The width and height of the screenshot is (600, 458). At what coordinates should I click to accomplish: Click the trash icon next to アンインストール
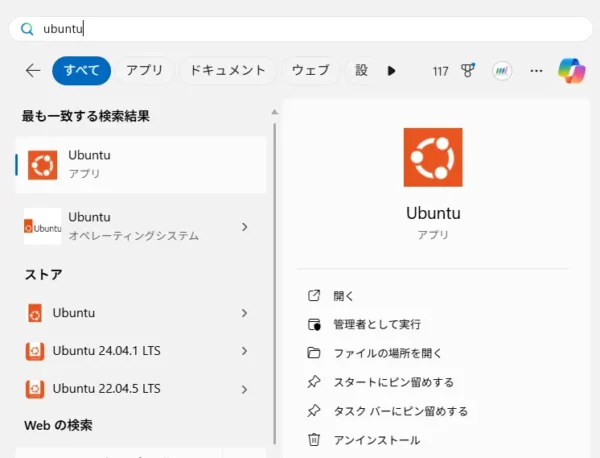[x=314, y=439]
